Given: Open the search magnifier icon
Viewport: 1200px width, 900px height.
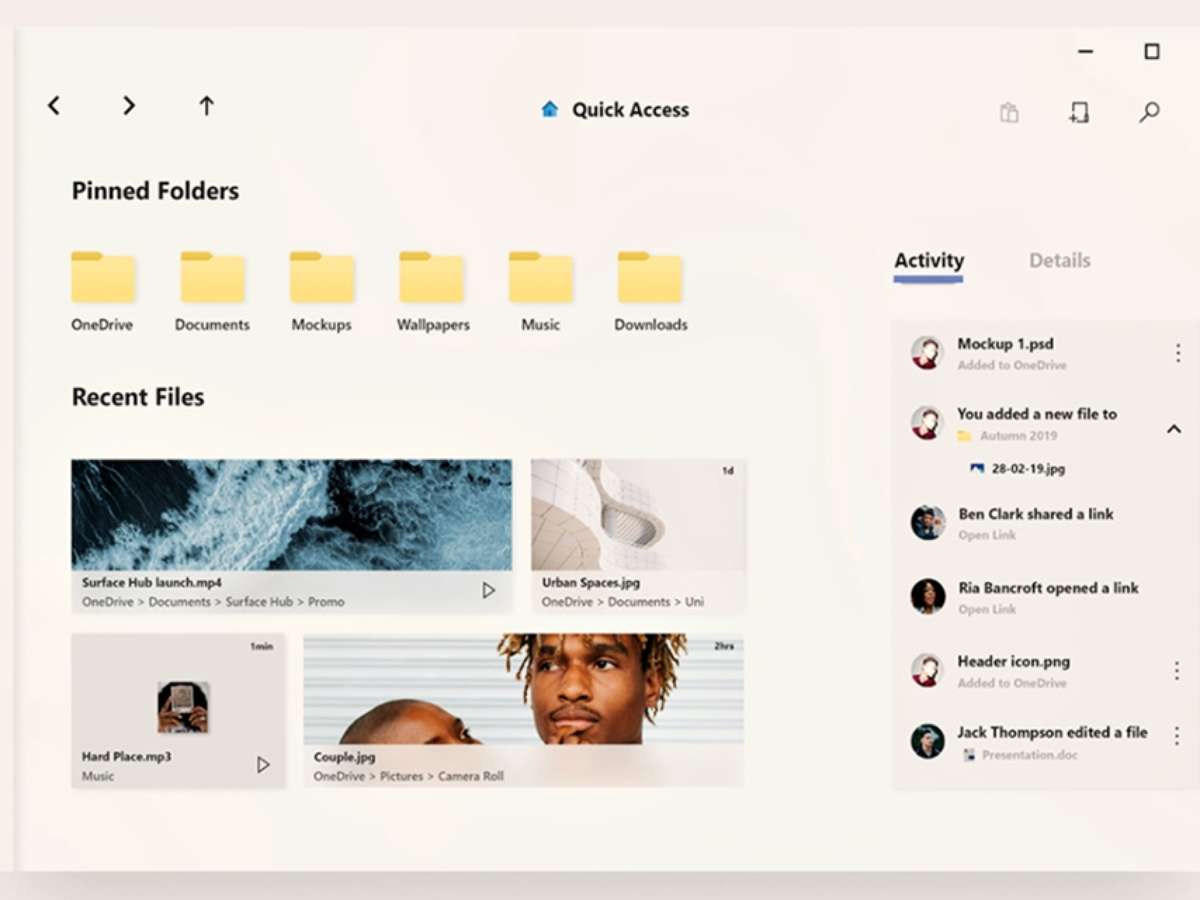Looking at the screenshot, I should pyautogui.click(x=1149, y=112).
